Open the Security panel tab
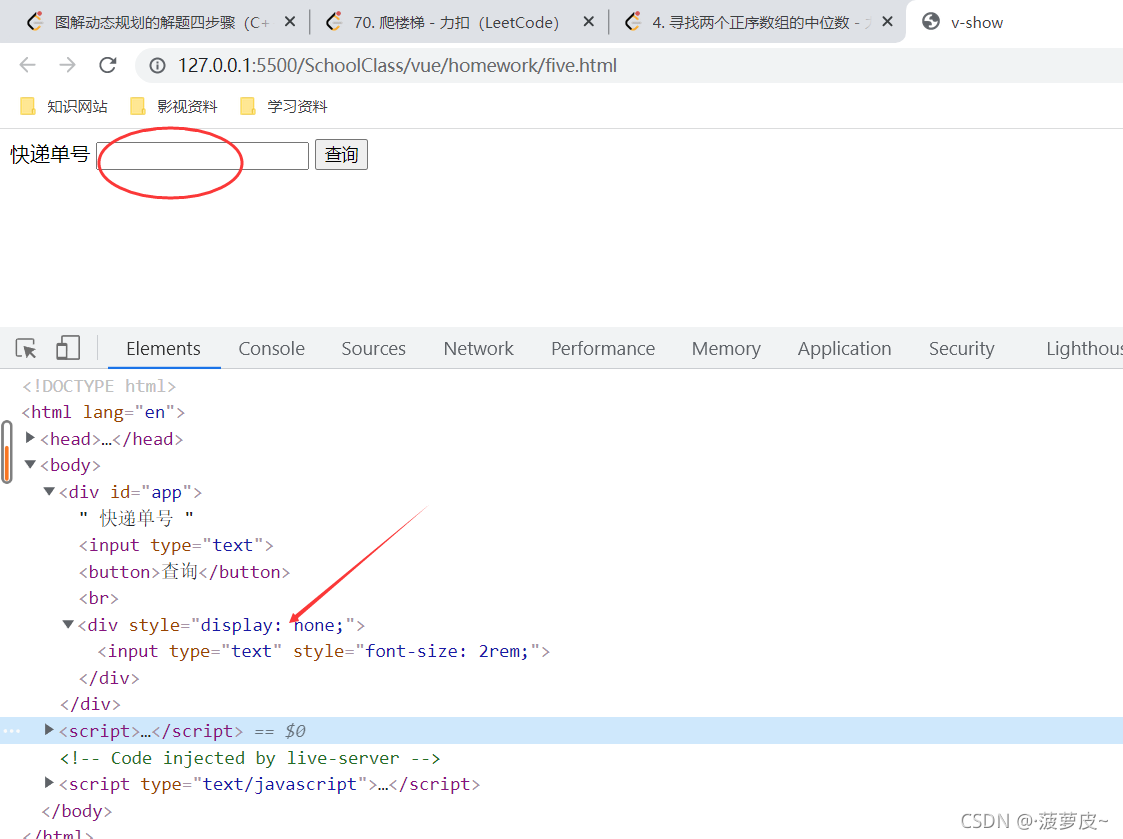The width and height of the screenshot is (1123, 839). tap(962, 349)
